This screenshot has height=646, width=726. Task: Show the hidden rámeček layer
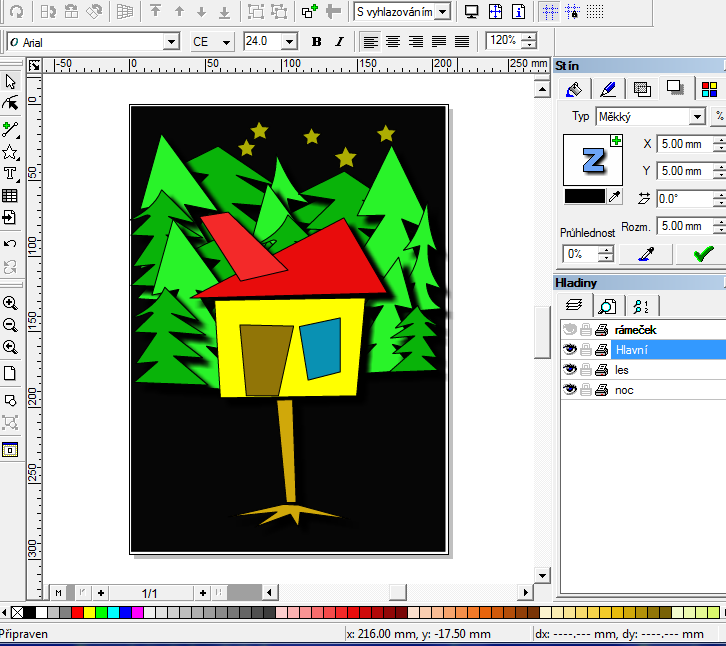tap(570, 330)
